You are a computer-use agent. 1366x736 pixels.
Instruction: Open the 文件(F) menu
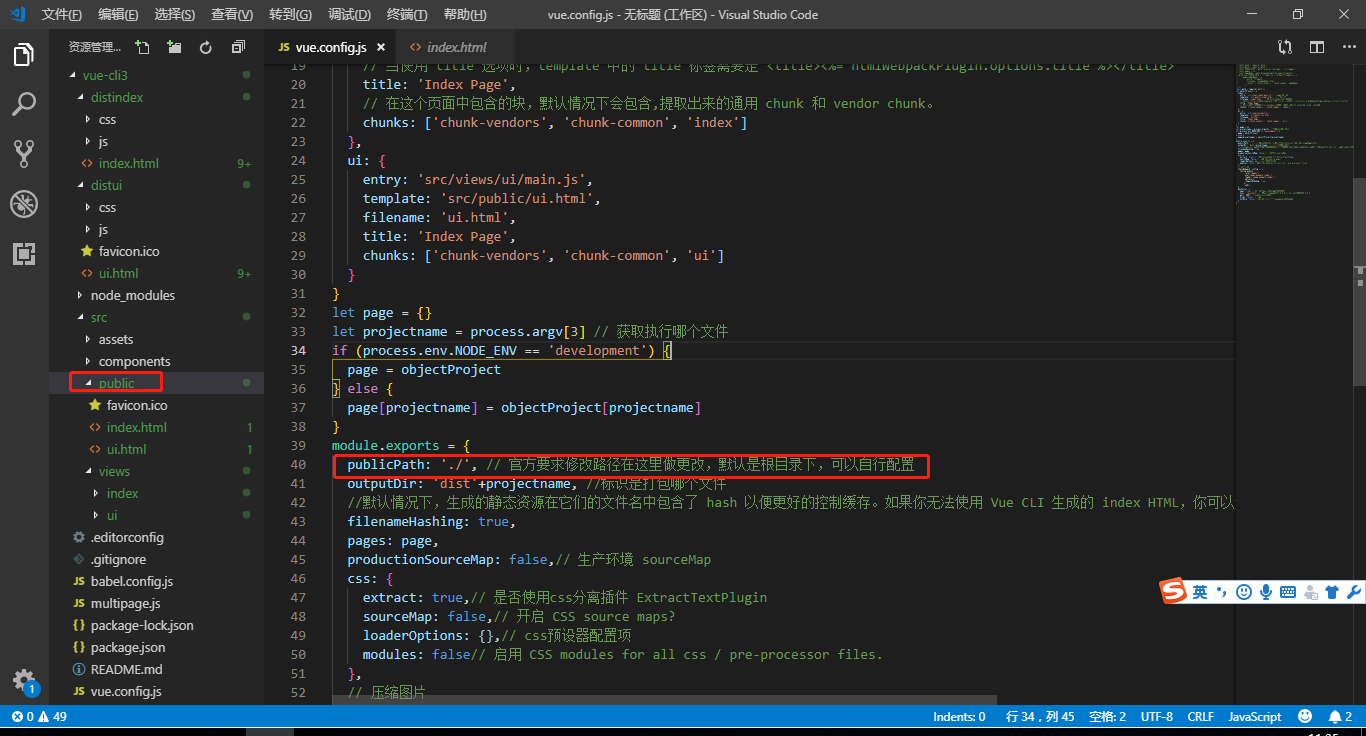pos(62,15)
